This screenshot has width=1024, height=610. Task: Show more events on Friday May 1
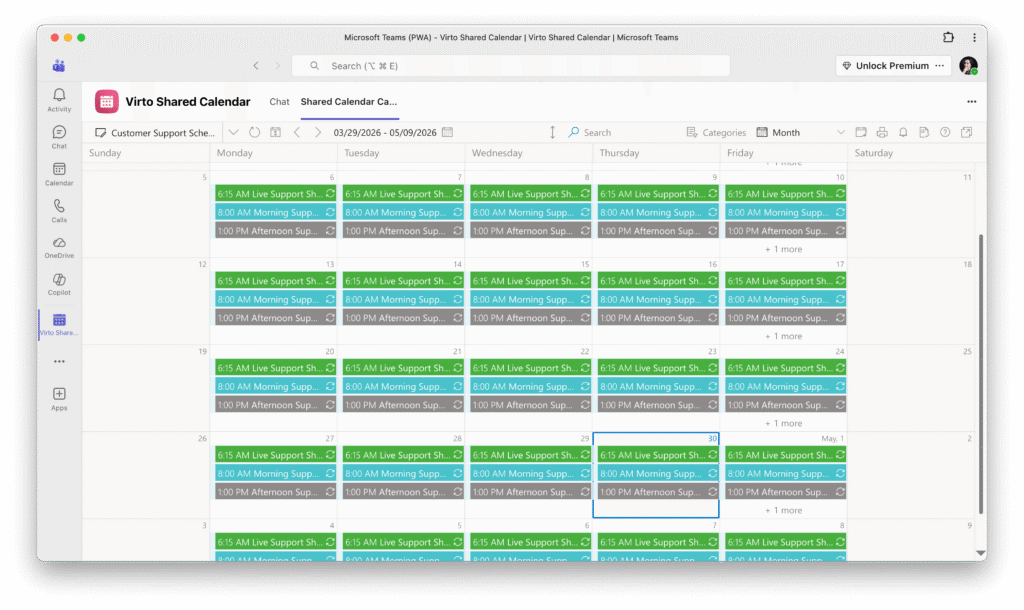tap(784, 510)
